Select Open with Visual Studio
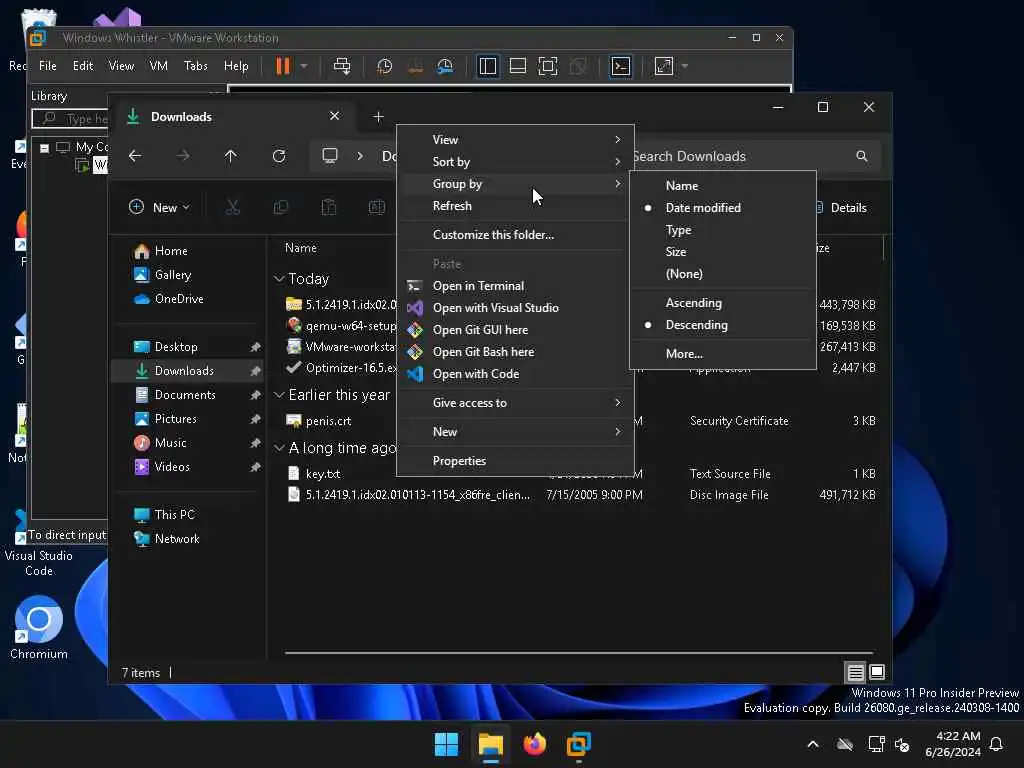Image resolution: width=1024 pixels, height=768 pixels. click(x=515, y=308)
